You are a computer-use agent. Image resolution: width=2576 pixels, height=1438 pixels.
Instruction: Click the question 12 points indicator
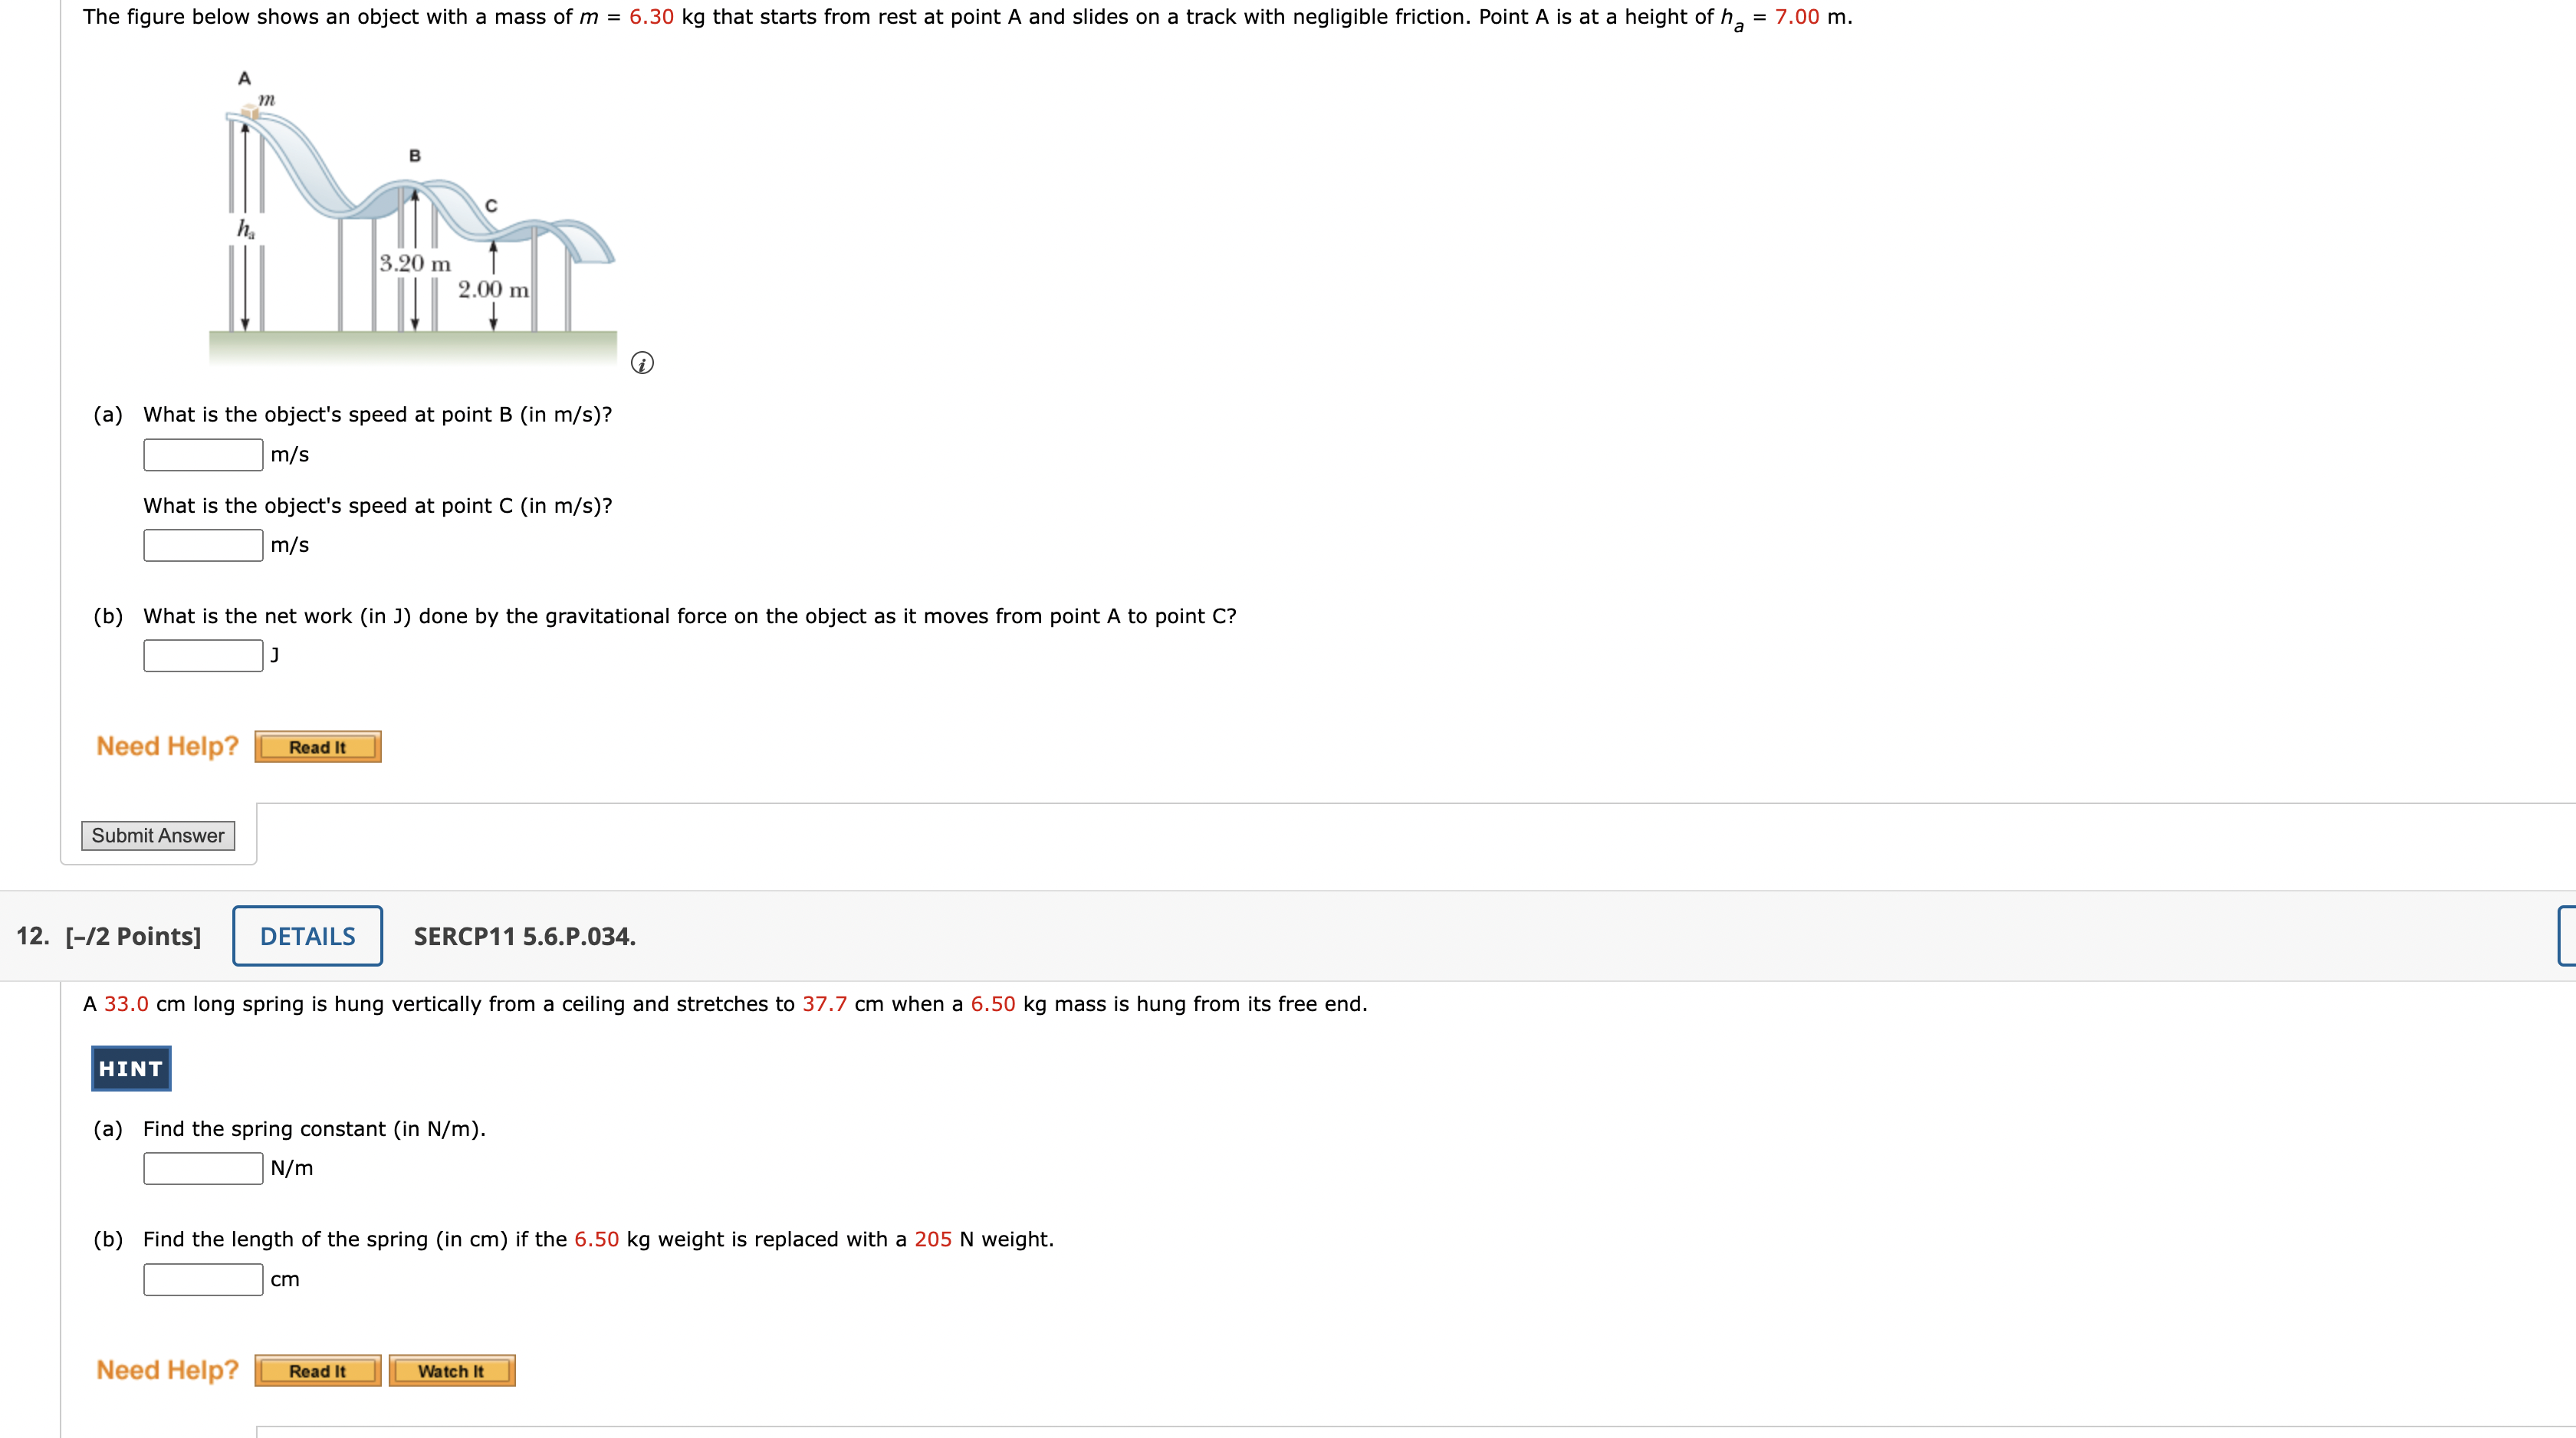(131, 937)
